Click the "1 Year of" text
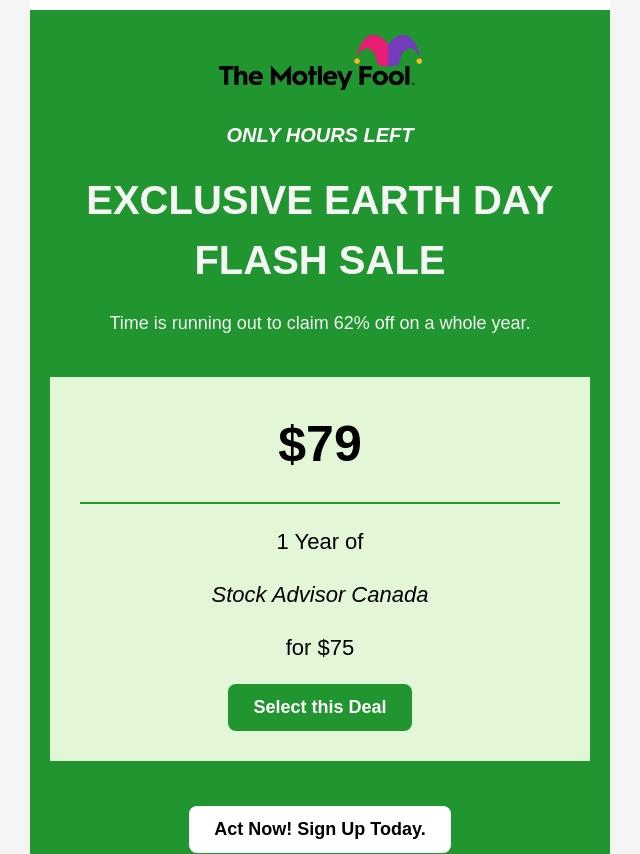This screenshot has width=640, height=854. (320, 542)
